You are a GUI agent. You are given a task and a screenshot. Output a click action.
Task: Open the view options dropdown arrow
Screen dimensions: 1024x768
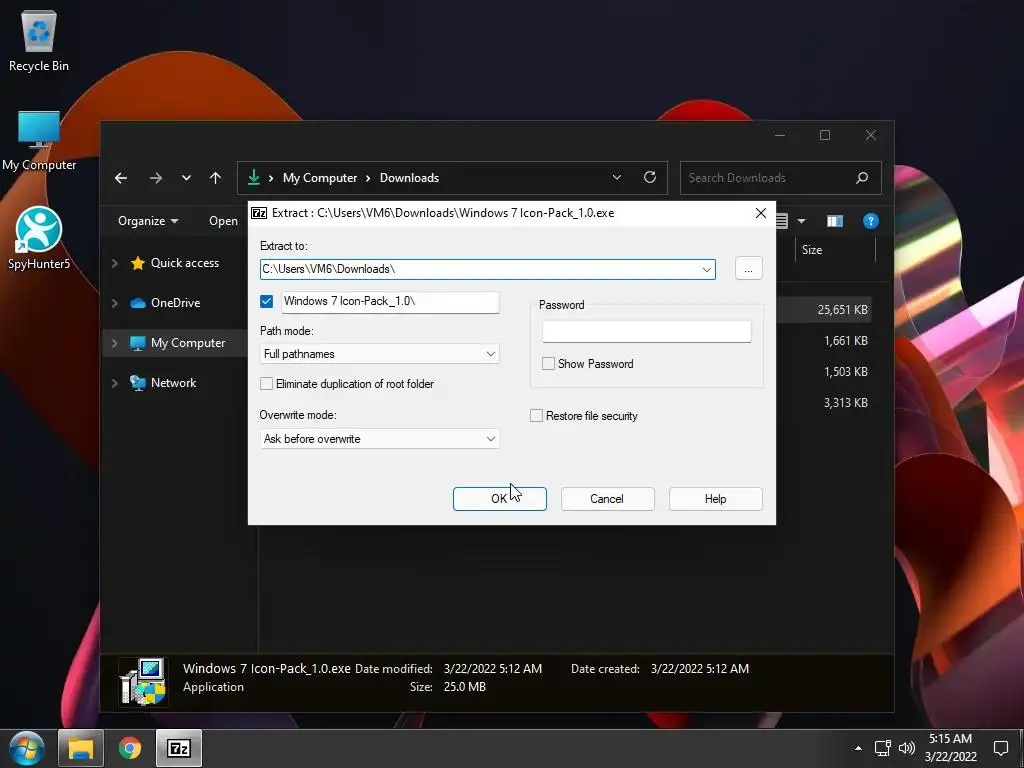801,221
